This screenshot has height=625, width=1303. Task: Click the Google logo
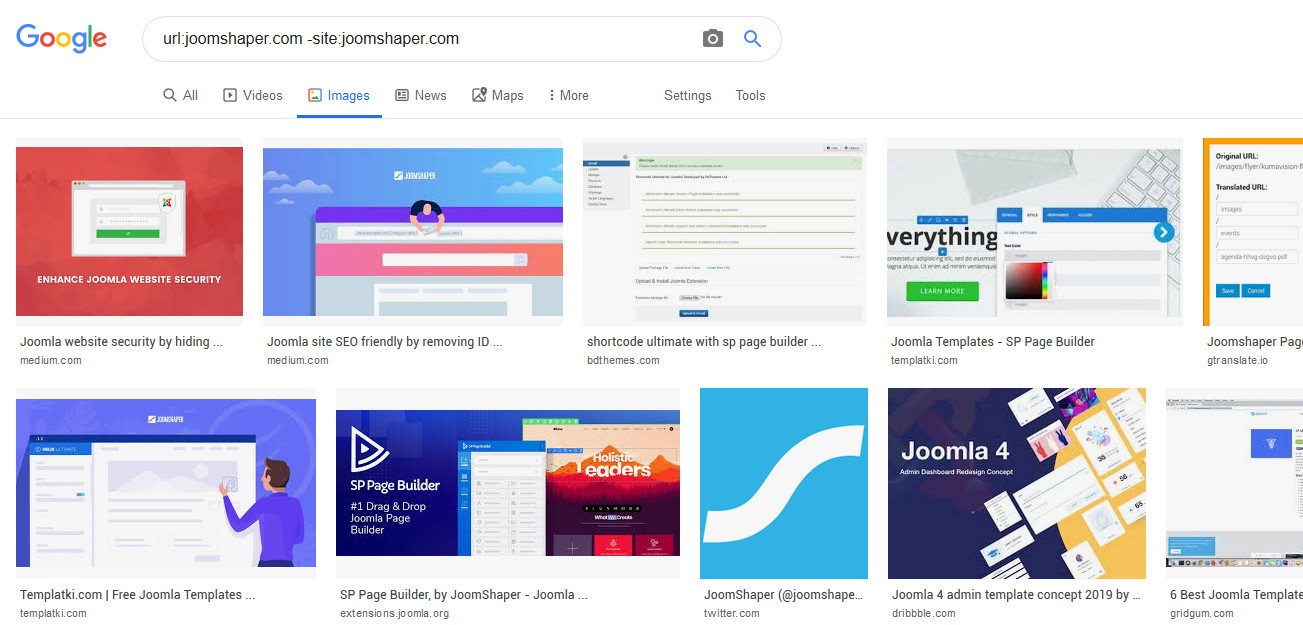(x=62, y=38)
